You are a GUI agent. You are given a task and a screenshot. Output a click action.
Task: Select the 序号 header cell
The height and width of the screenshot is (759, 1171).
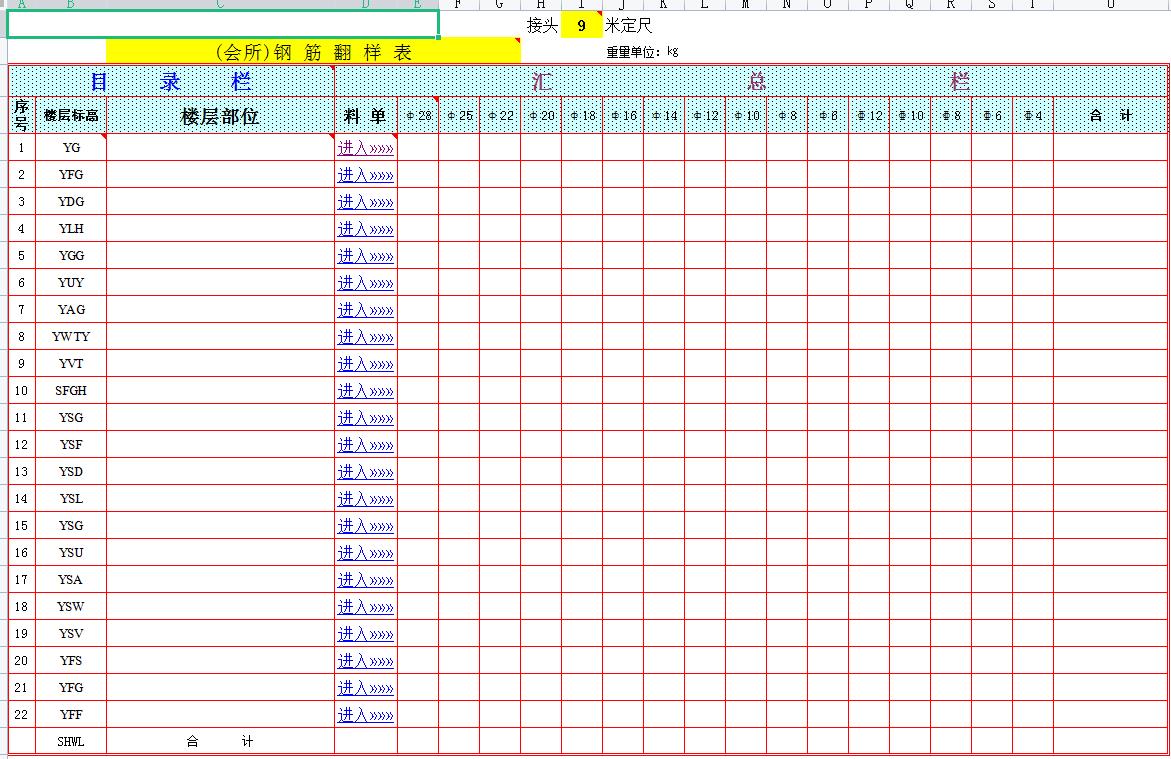[x=22, y=116]
